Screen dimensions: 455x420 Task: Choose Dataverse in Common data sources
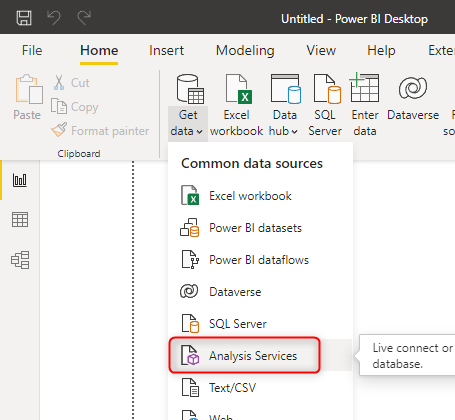coord(260,292)
